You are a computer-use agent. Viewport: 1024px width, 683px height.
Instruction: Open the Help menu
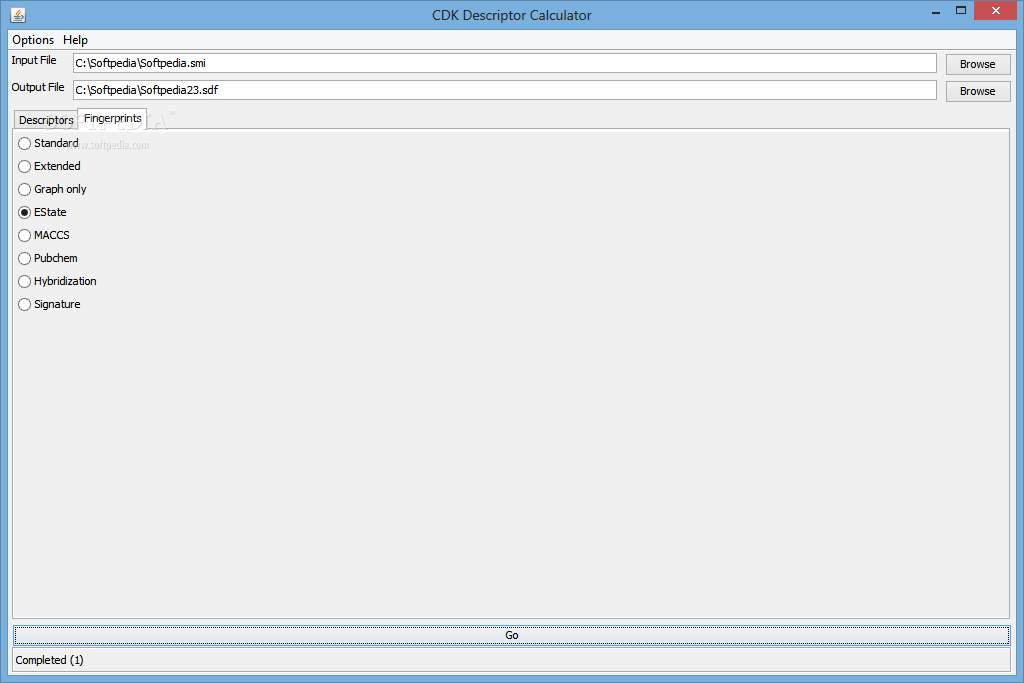(x=75, y=40)
